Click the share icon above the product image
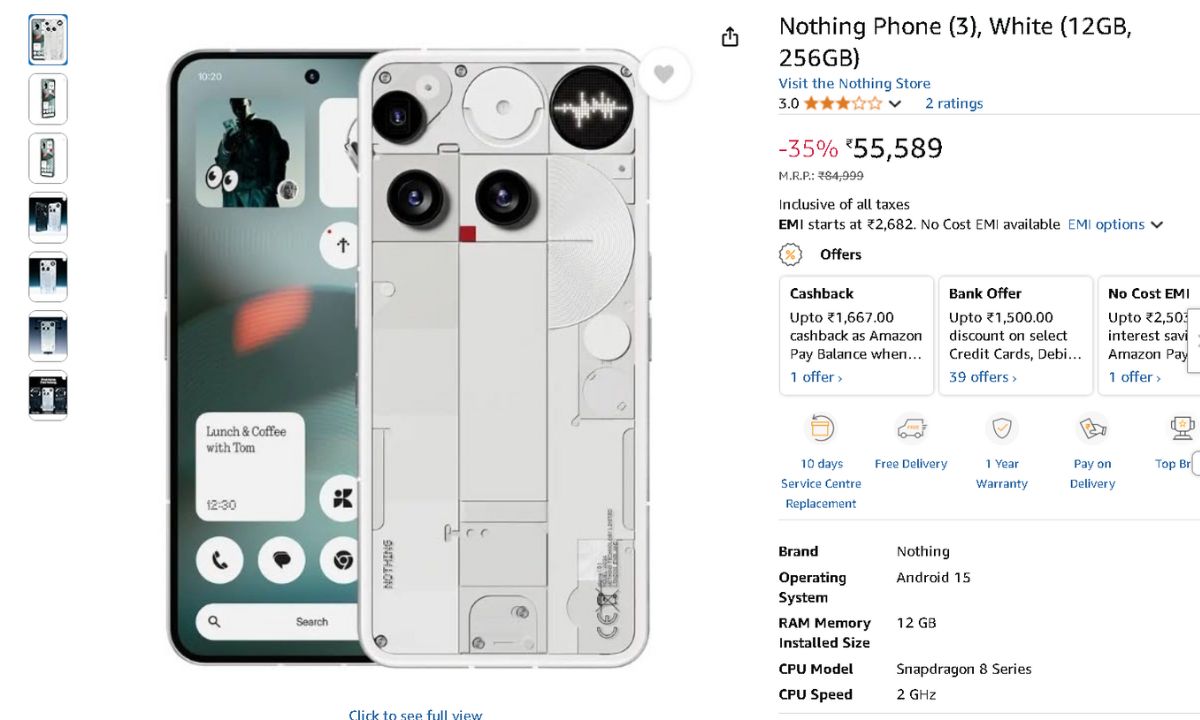The width and height of the screenshot is (1200, 720). tap(730, 37)
